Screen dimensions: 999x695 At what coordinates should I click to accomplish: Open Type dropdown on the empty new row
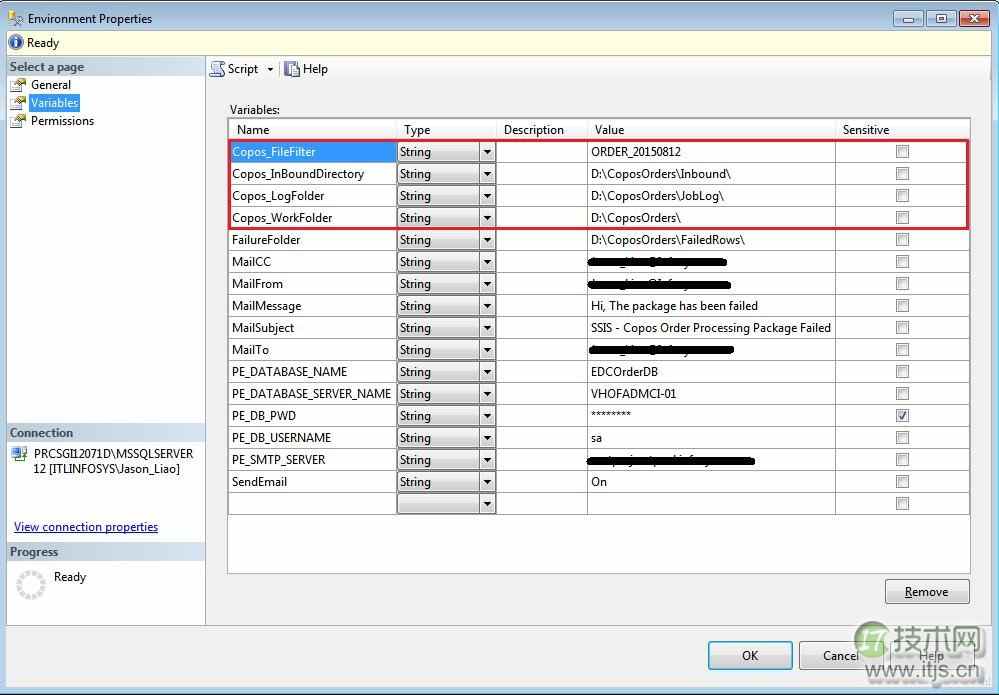[487, 503]
